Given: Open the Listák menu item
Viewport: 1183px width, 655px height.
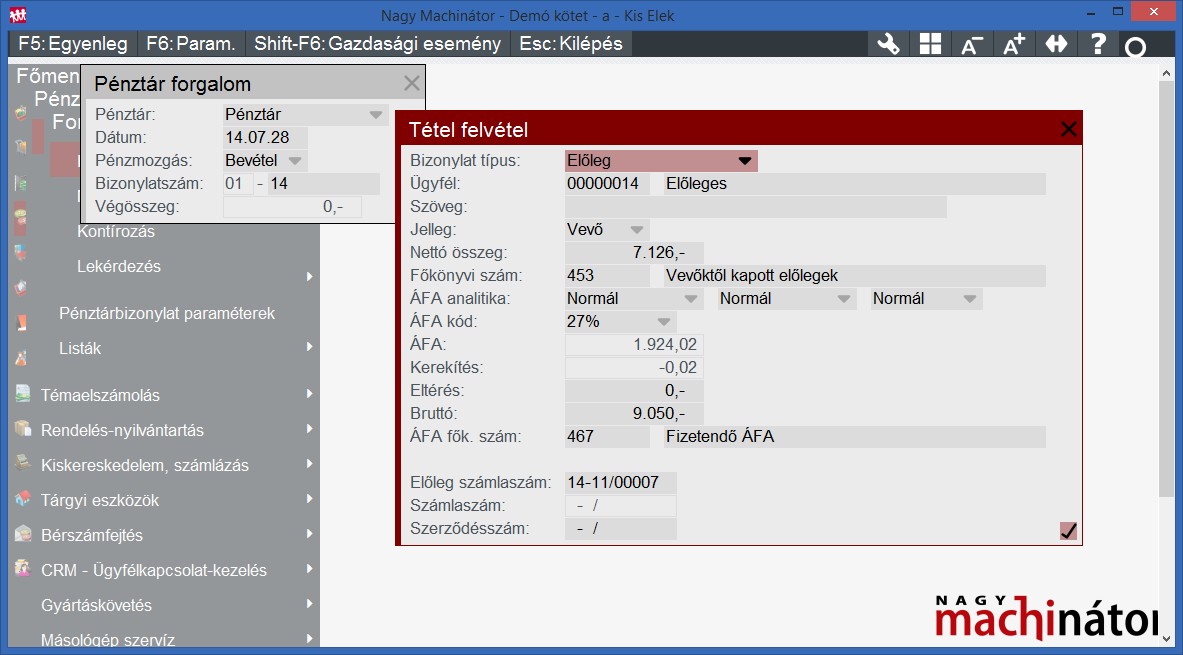Looking at the screenshot, I should [x=80, y=348].
